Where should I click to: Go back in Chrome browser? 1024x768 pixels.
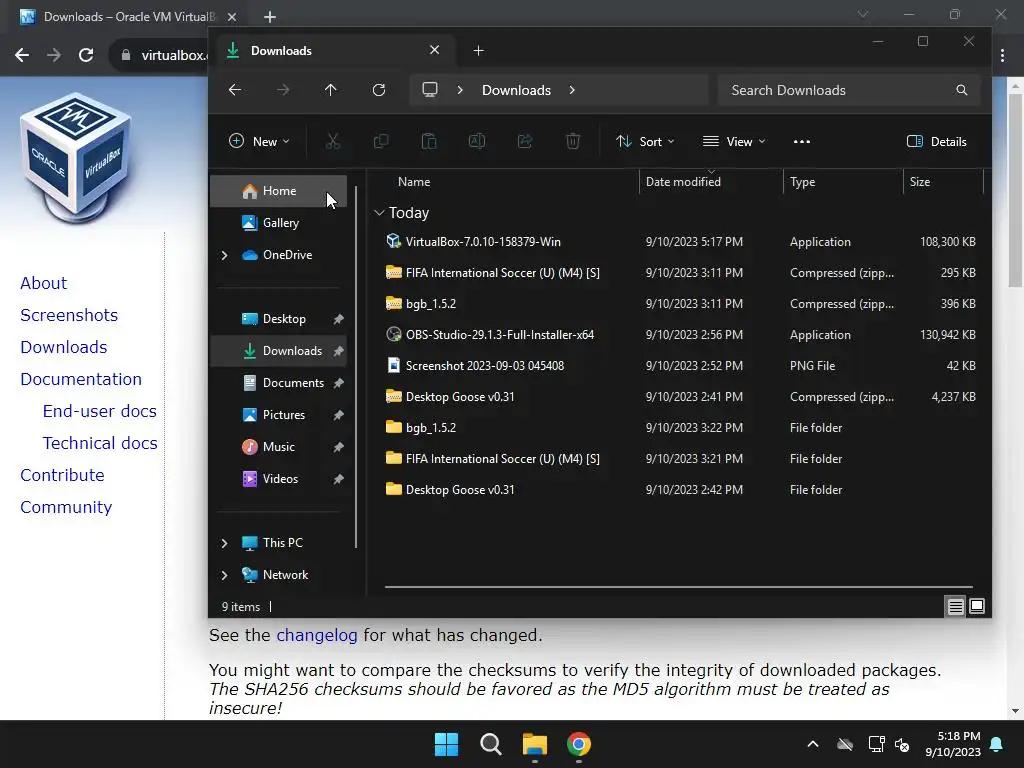(22, 55)
